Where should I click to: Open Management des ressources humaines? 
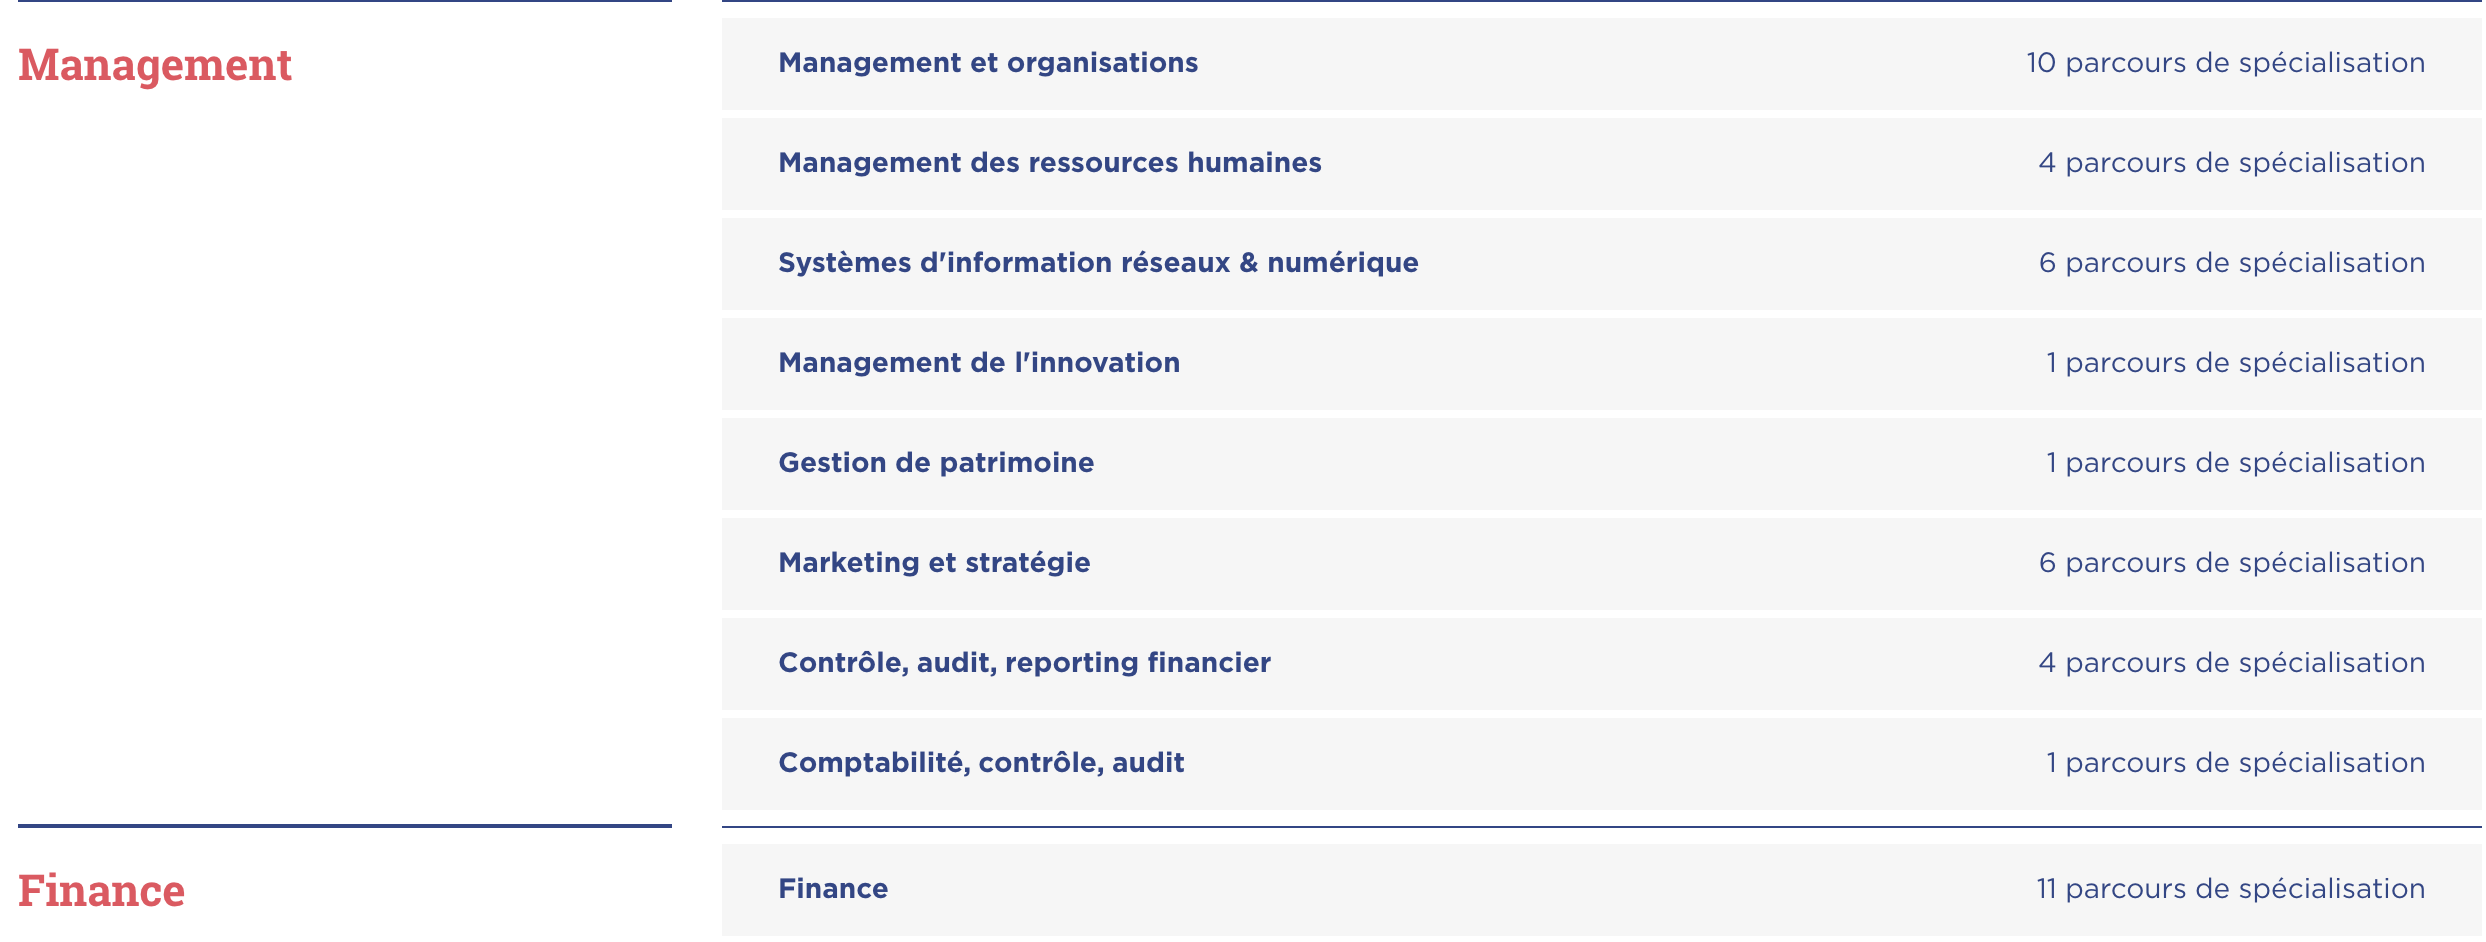coord(1049,163)
